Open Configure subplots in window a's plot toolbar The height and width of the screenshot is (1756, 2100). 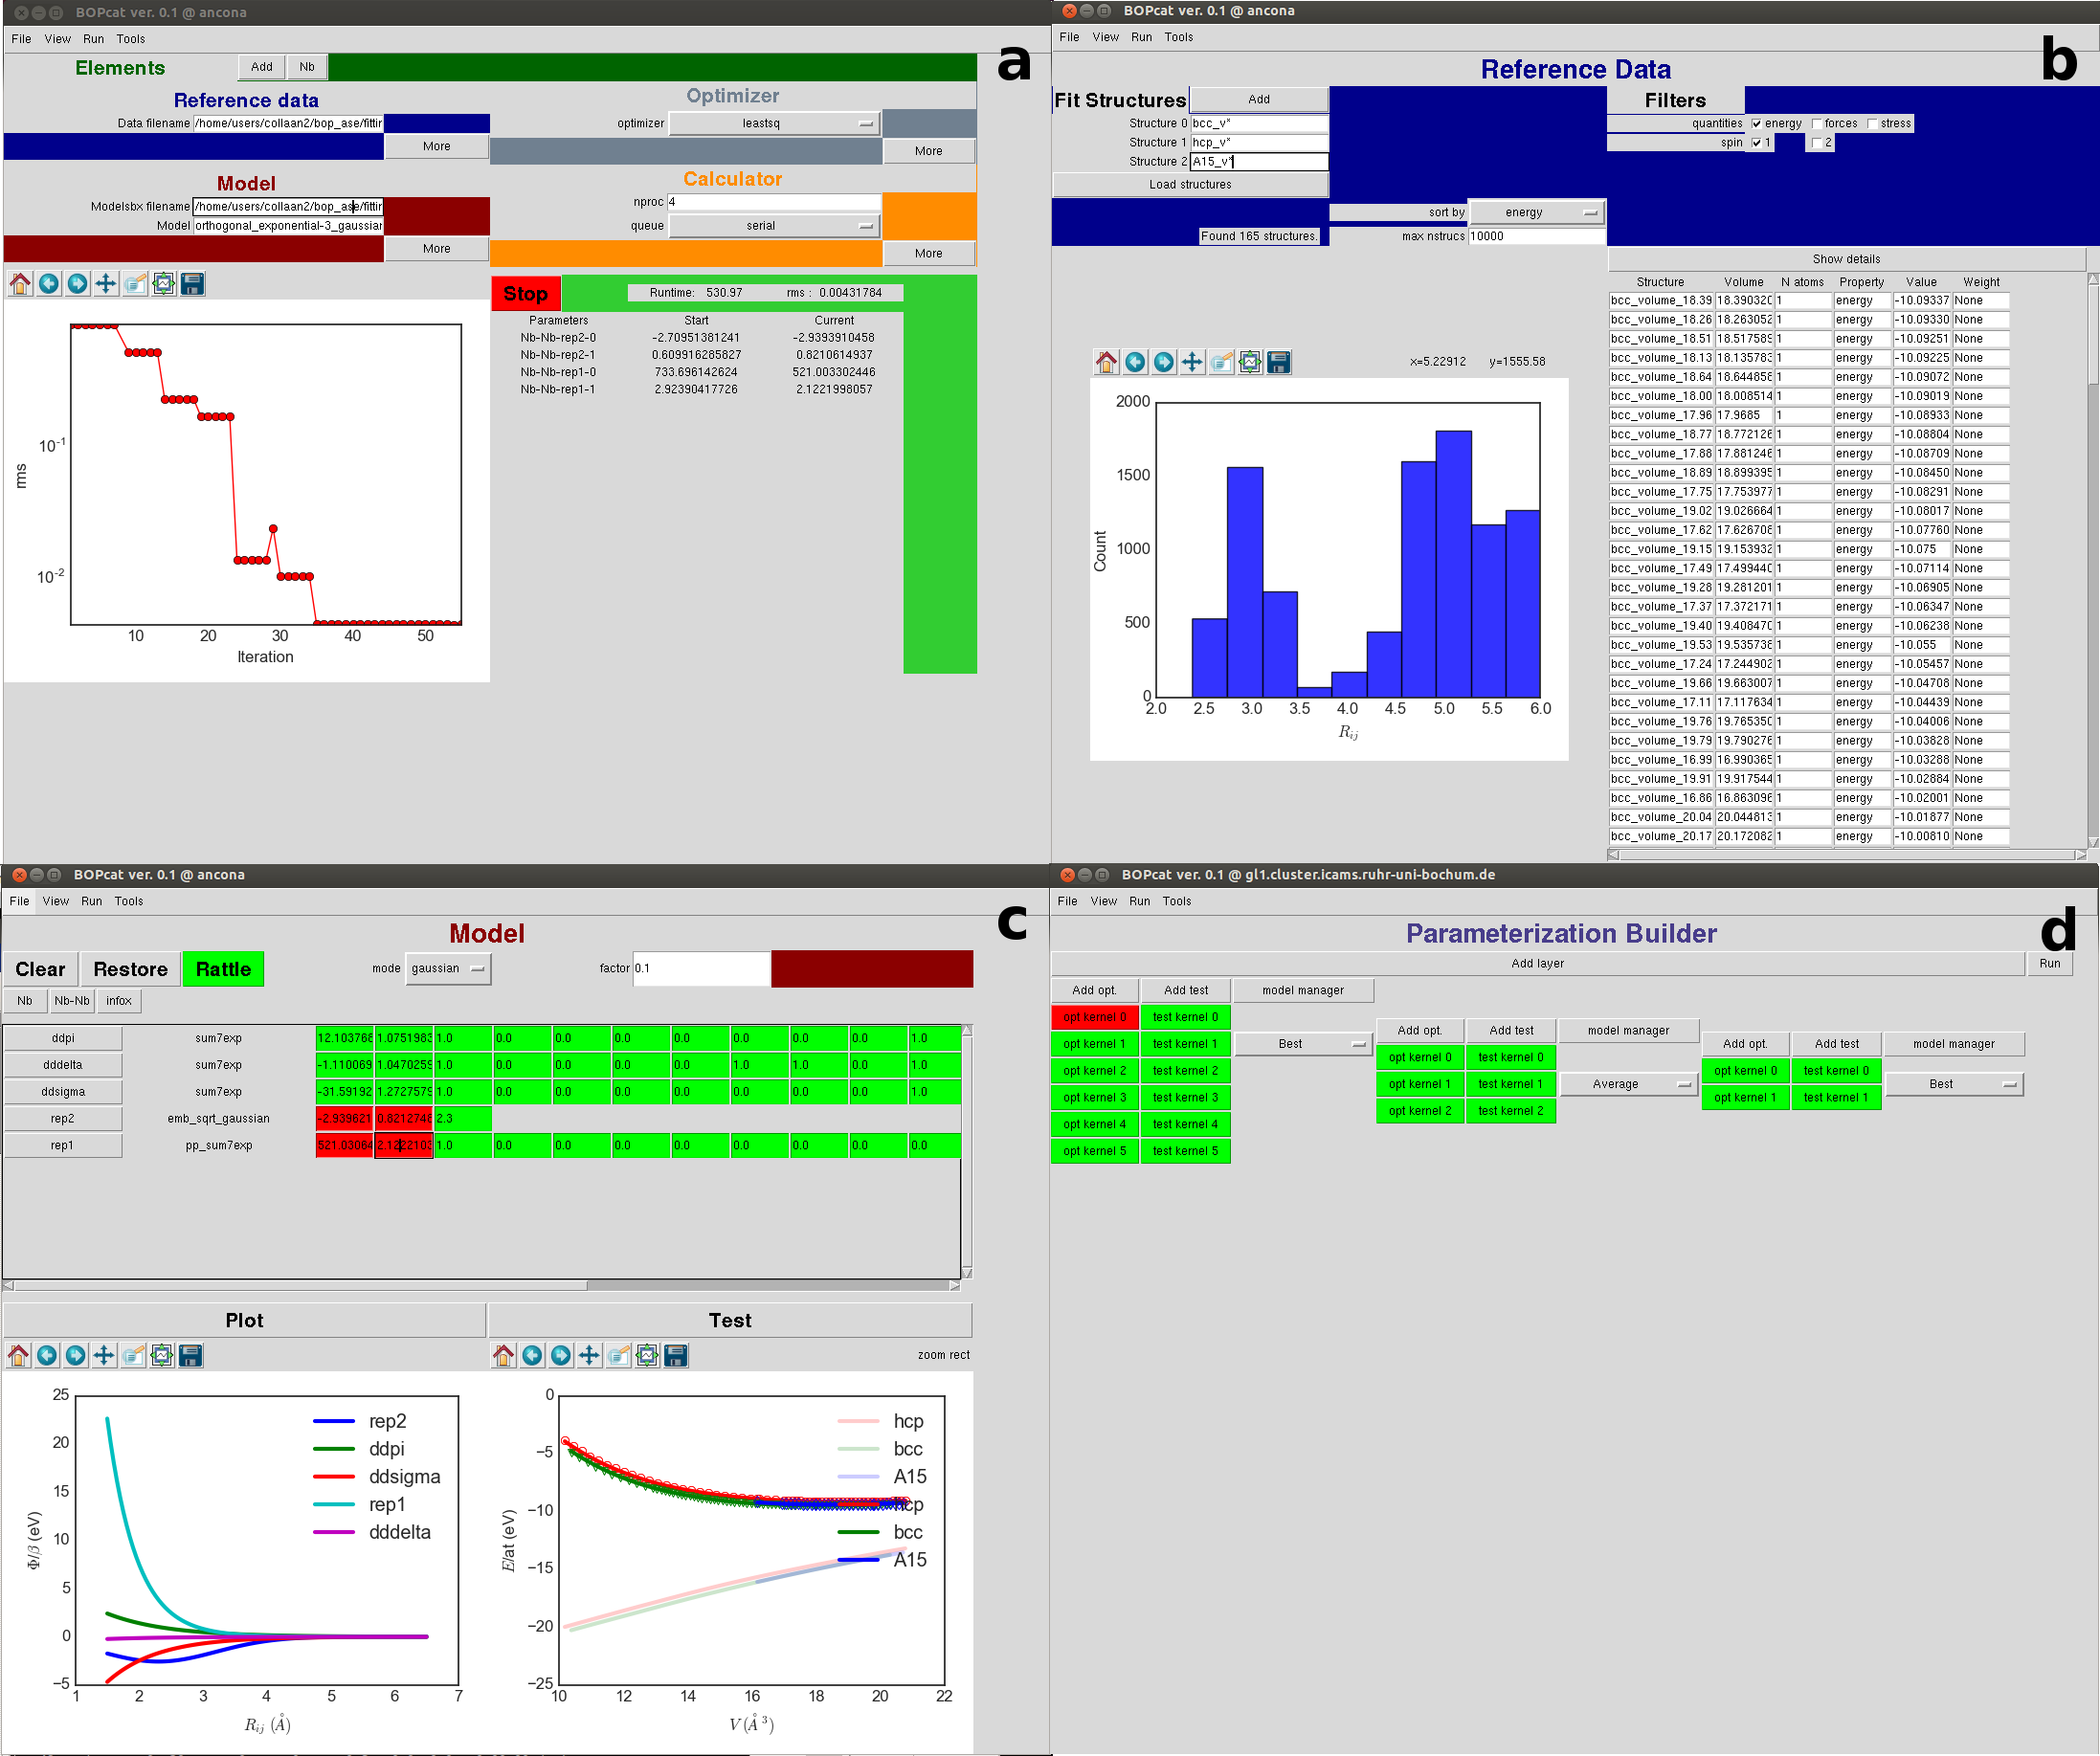tap(164, 284)
